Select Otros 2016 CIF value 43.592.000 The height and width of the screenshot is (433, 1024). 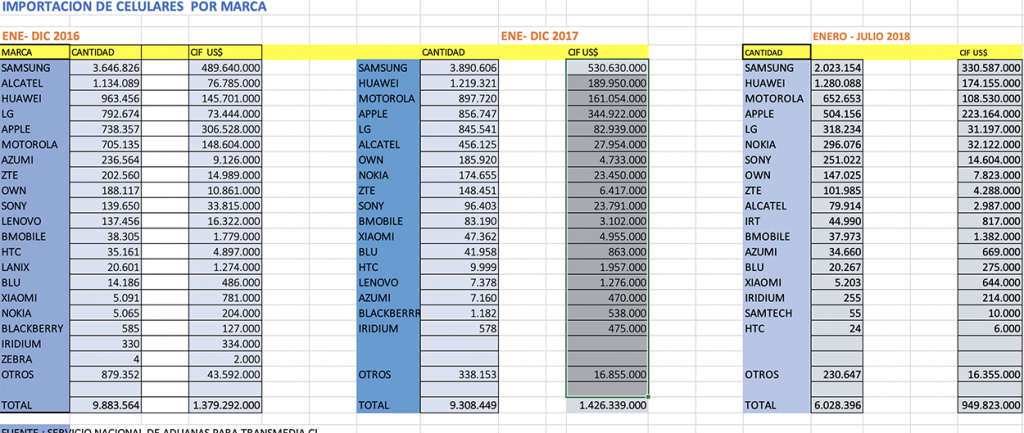(x=225, y=375)
